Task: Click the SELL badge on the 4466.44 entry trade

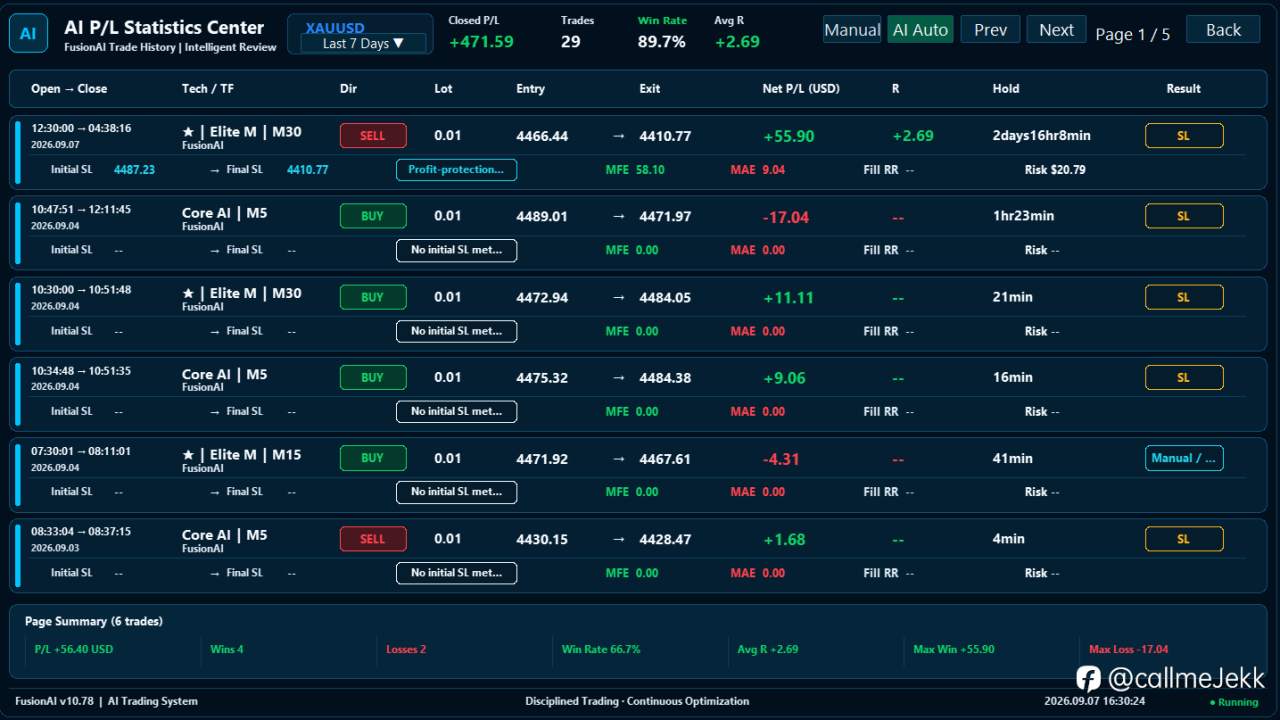Action: (x=373, y=136)
